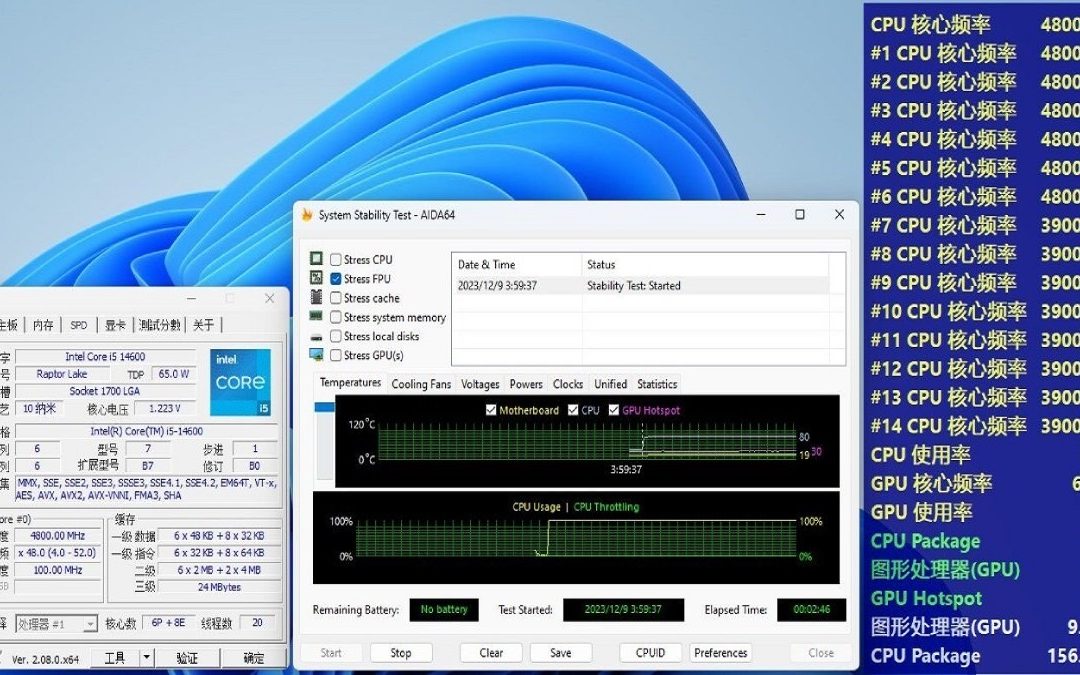The height and width of the screenshot is (675, 1080).
Task: Toggle the Motherboard graph checkbox
Action: (491, 410)
